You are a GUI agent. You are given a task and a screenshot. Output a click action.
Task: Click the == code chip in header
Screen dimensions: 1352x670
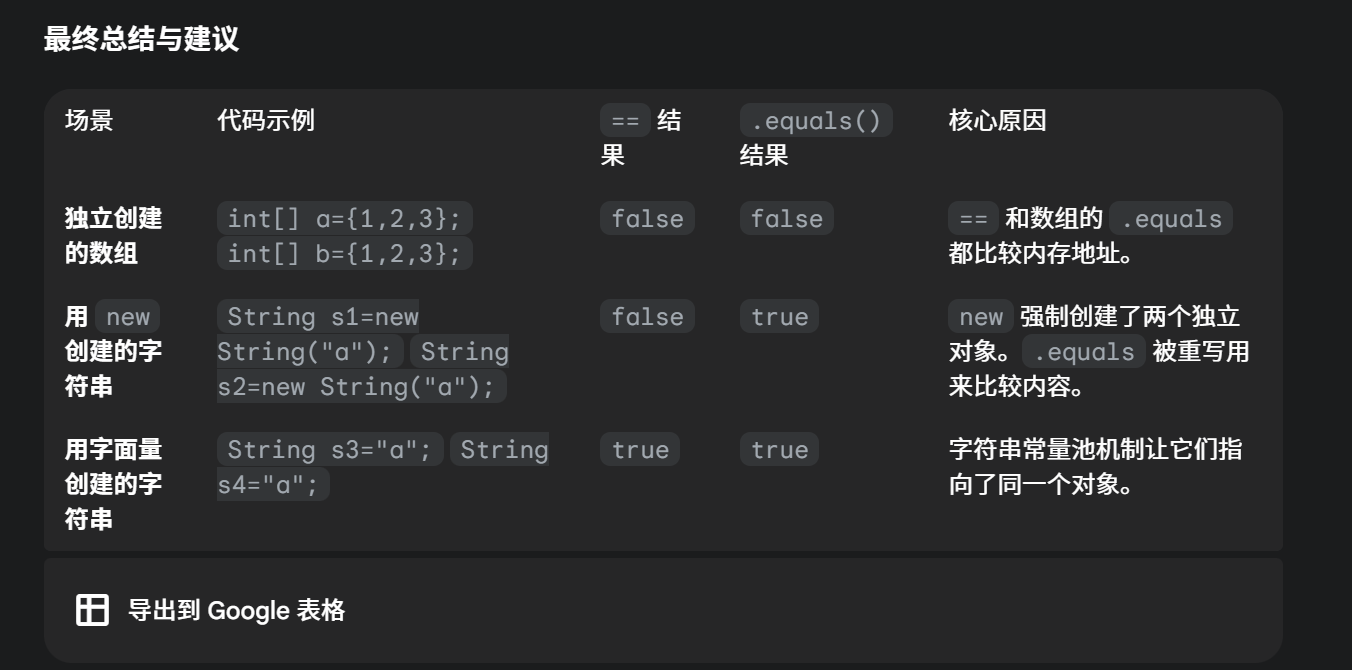625,121
